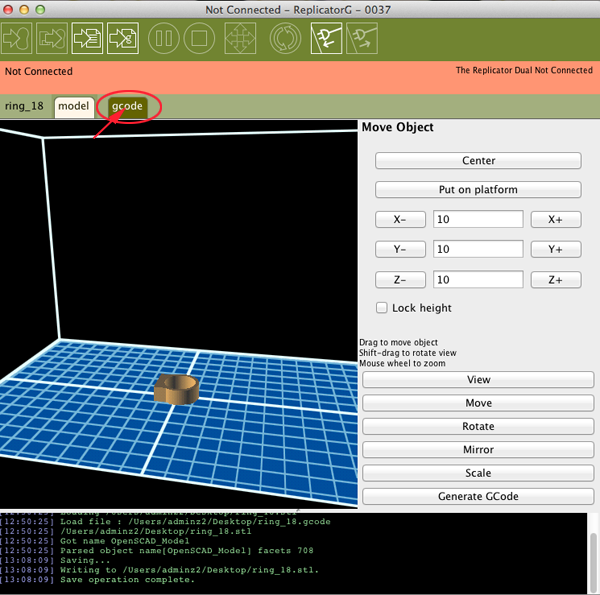Select the Mirror mode button

tap(478, 450)
